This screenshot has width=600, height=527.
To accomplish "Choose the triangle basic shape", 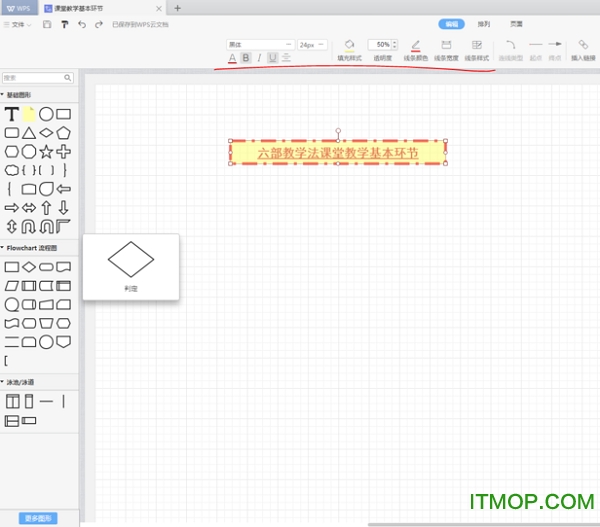I will click(29, 133).
